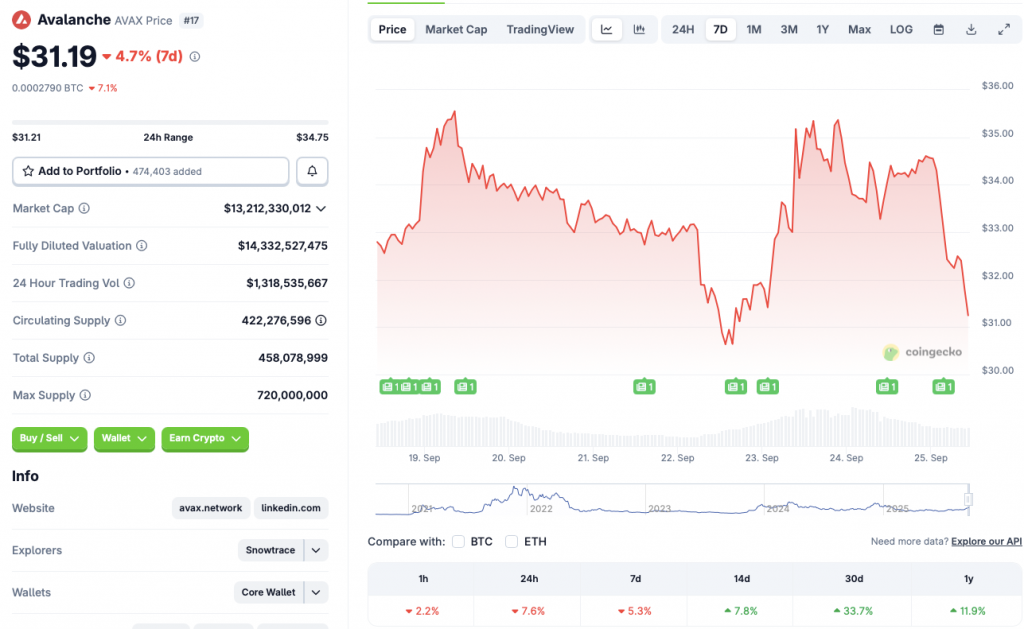Toggle ETH comparison checkbox
Viewport: 1024px width, 629px height.
(511, 541)
